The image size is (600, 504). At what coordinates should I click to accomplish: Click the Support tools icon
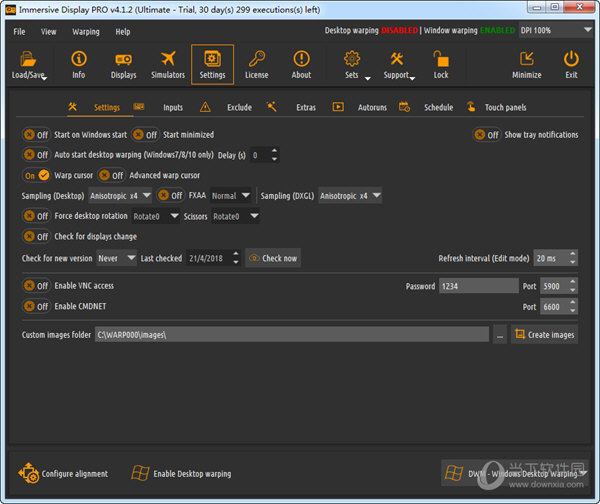point(397,59)
